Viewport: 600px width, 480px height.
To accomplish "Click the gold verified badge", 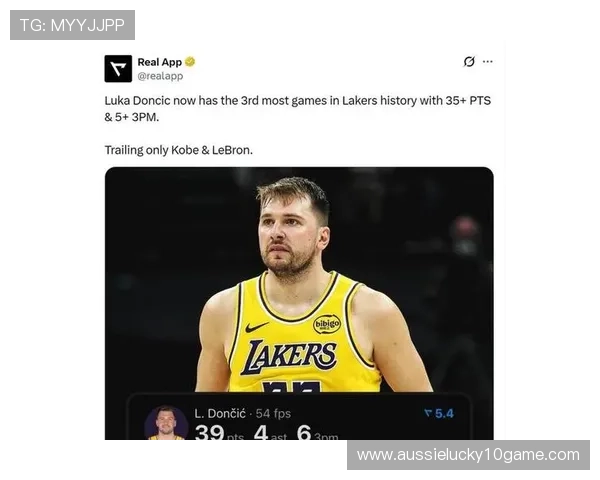I will [x=190, y=62].
